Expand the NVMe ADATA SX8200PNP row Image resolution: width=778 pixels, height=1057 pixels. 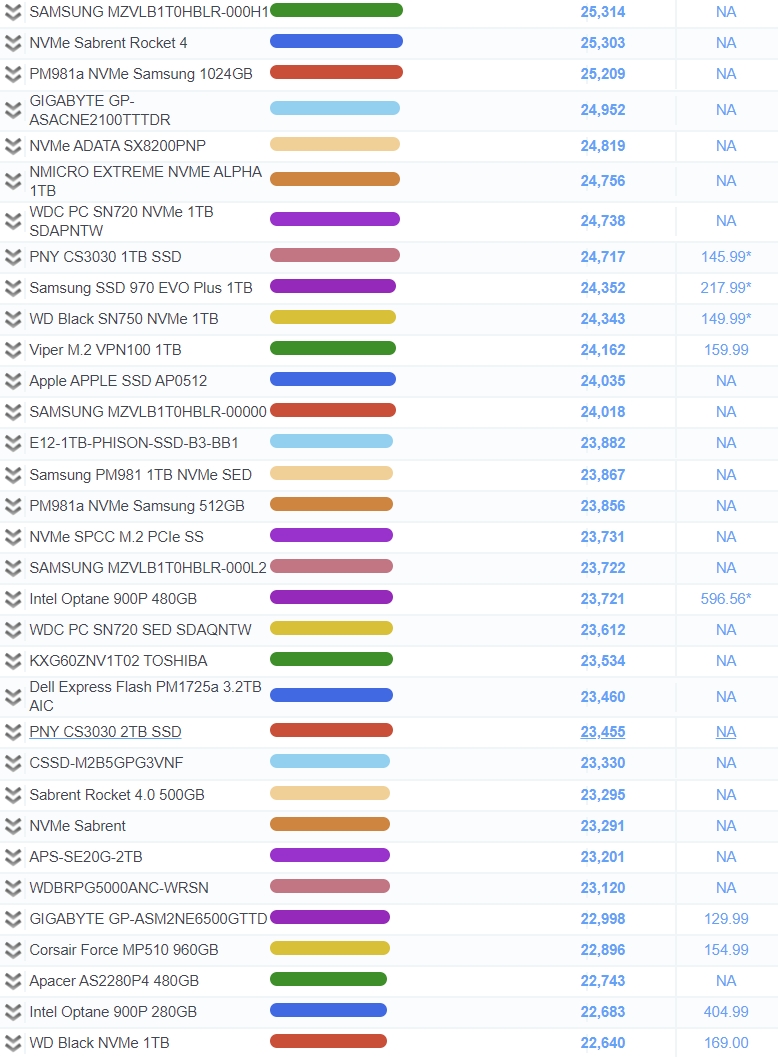(13, 146)
